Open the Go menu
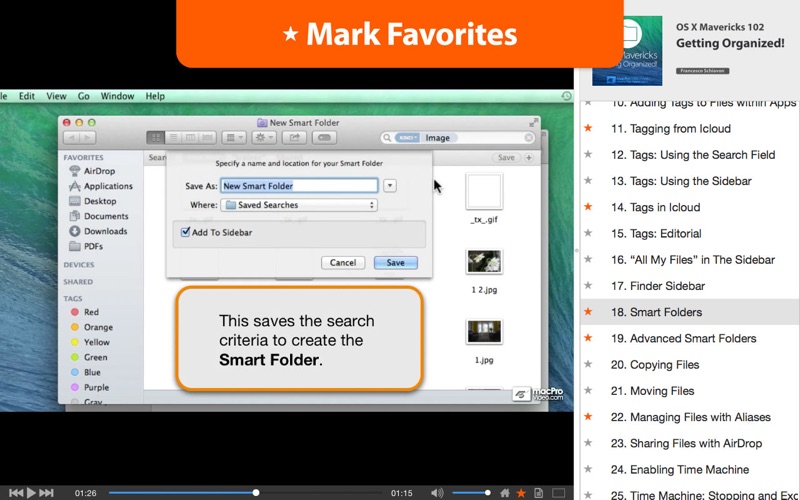Screen dimensions: 800x500 click(84, 96)
